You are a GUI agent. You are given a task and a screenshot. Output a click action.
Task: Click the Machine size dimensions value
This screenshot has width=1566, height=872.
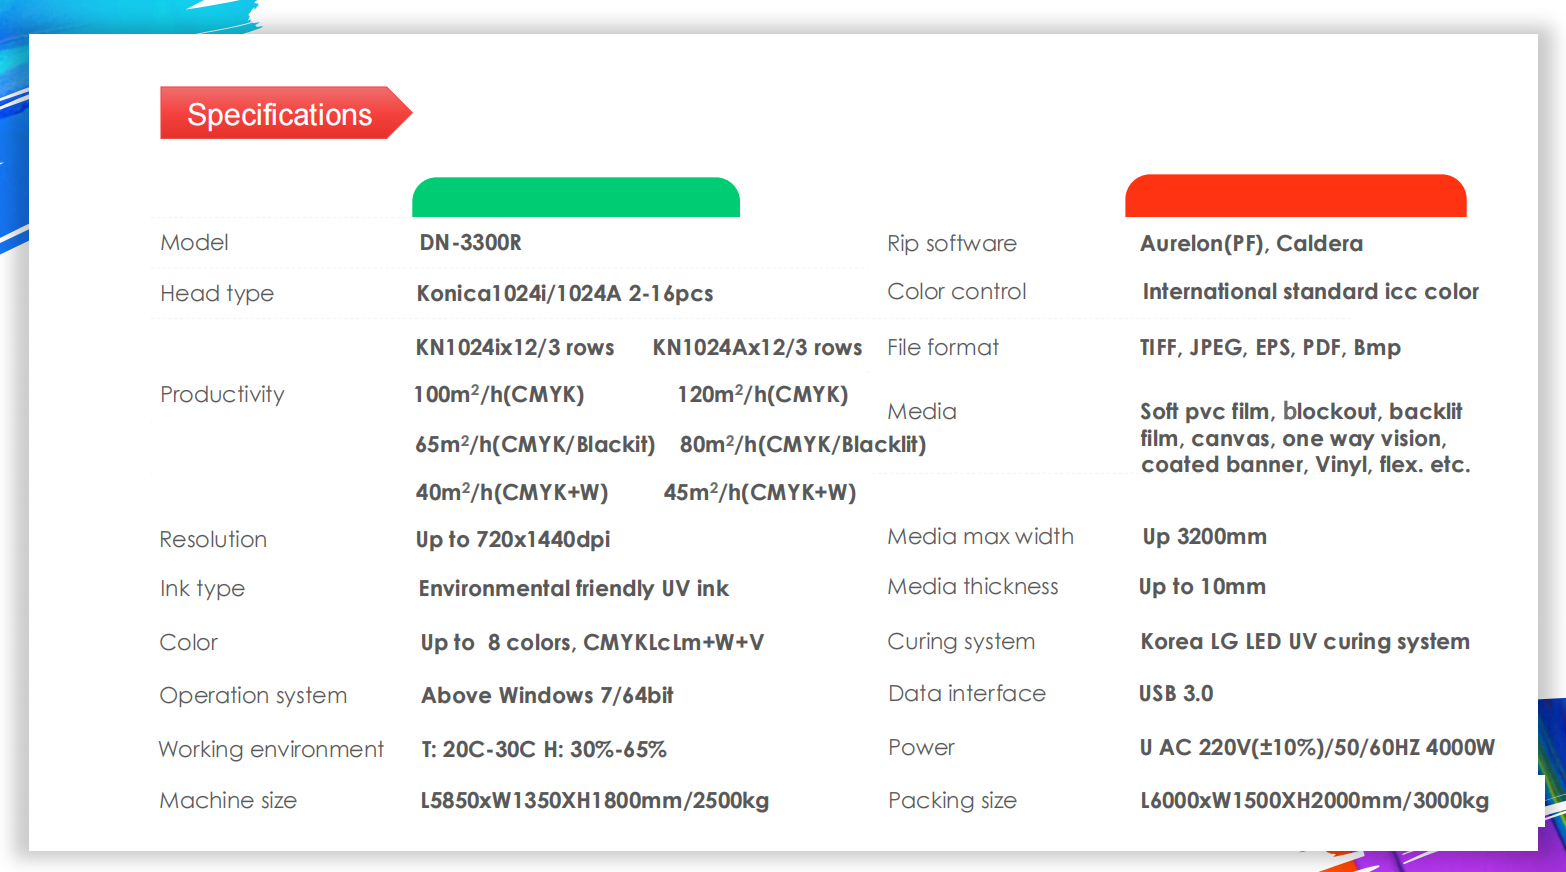(x=594, y=801)
